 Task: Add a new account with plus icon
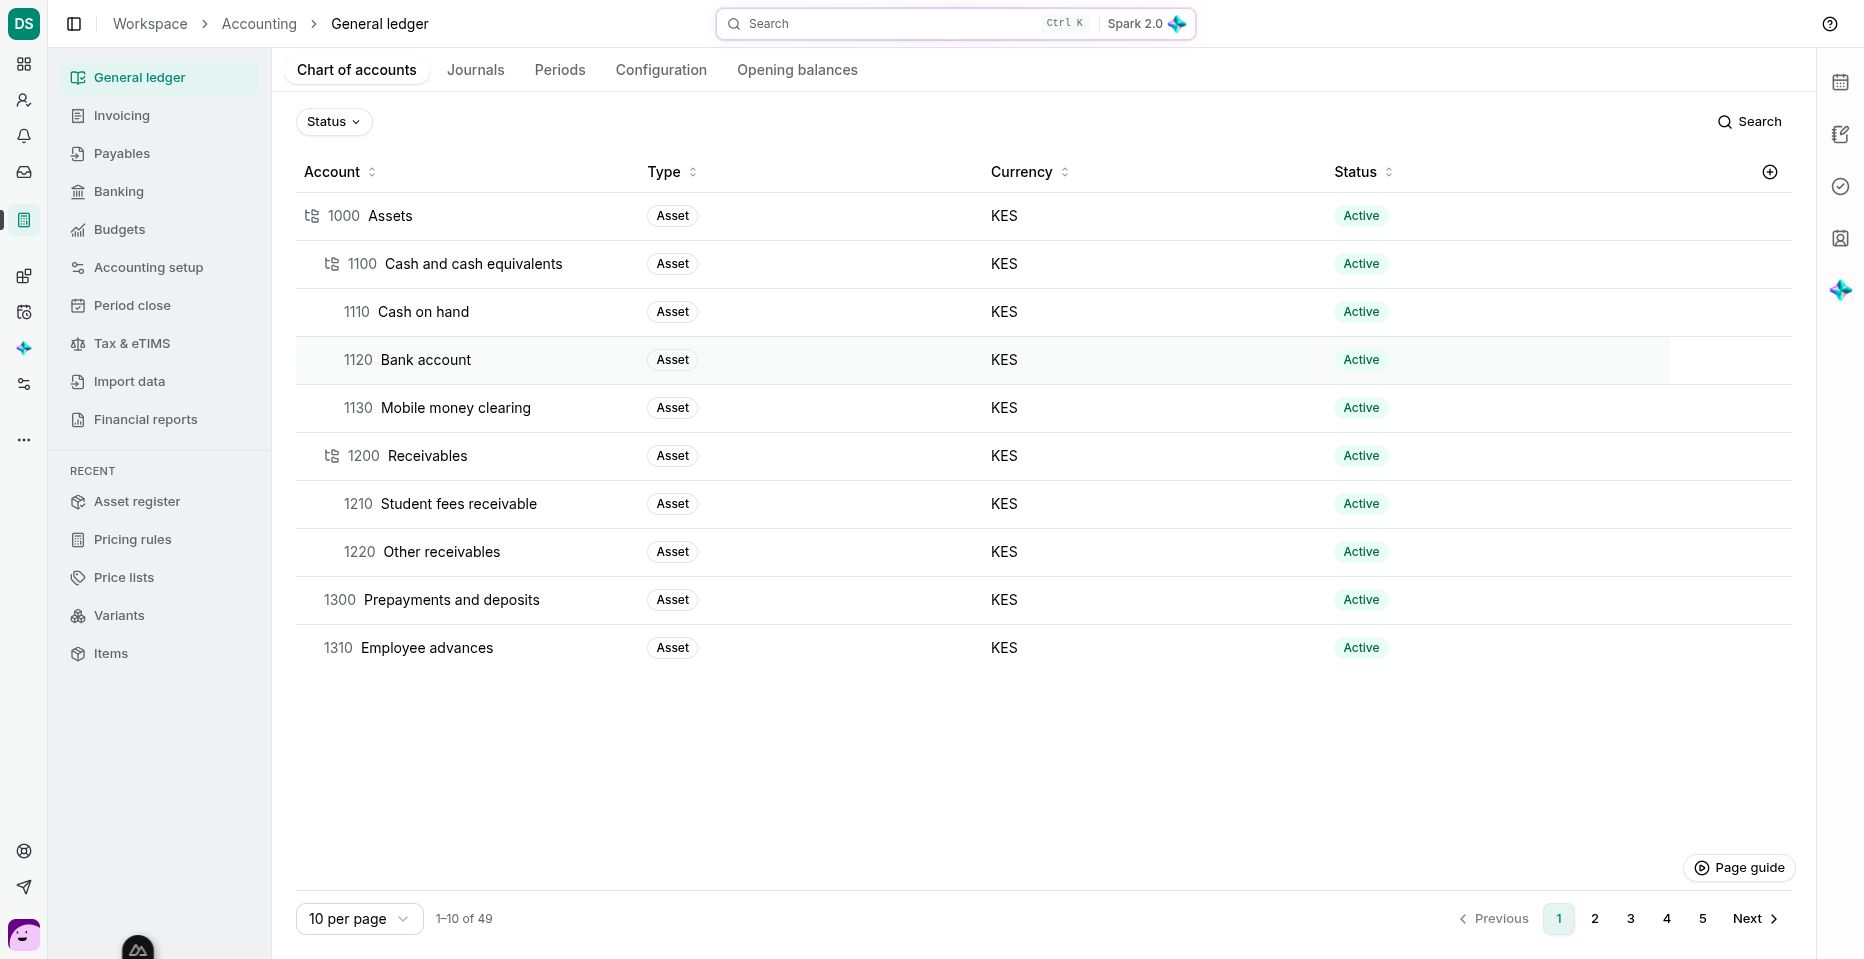tap(1770, 172)
